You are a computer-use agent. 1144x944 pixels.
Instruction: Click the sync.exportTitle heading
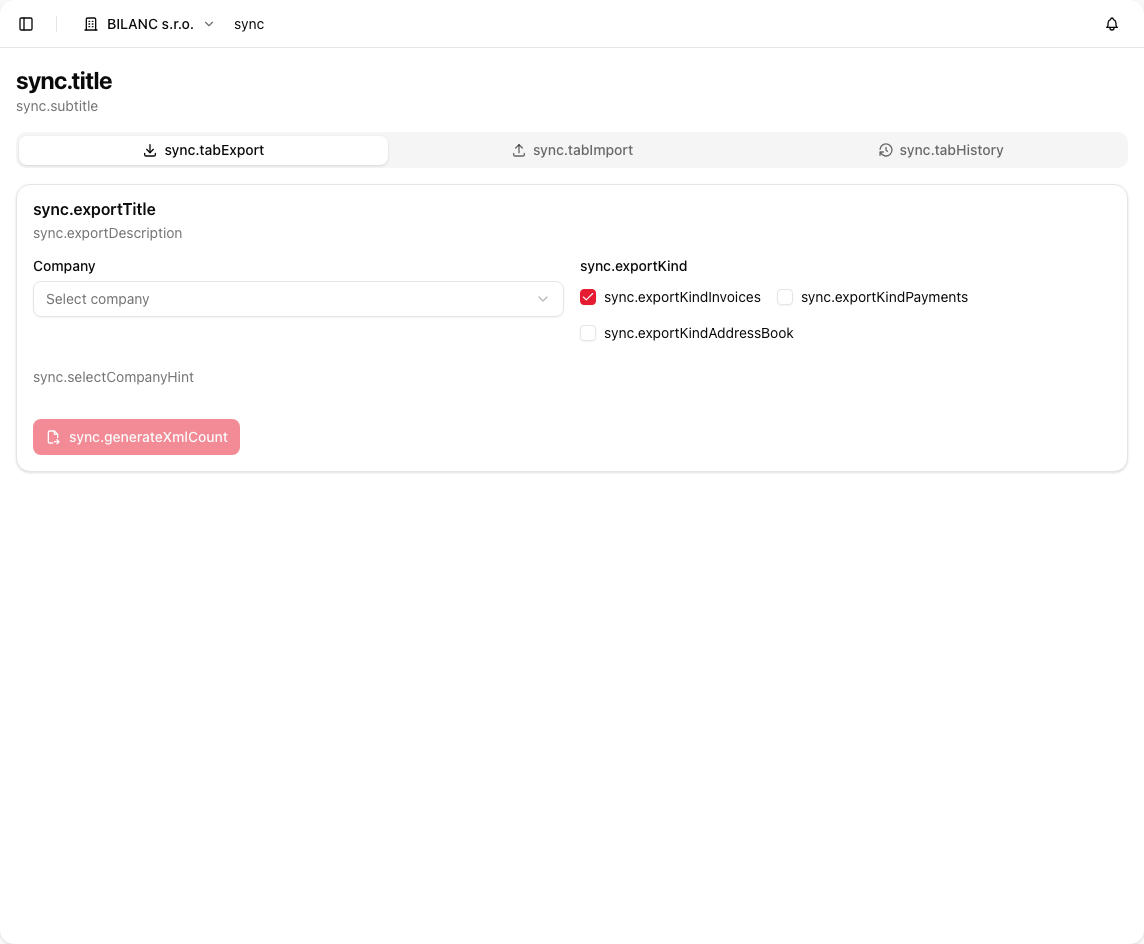pyautogui.click(x=94, y=209)
